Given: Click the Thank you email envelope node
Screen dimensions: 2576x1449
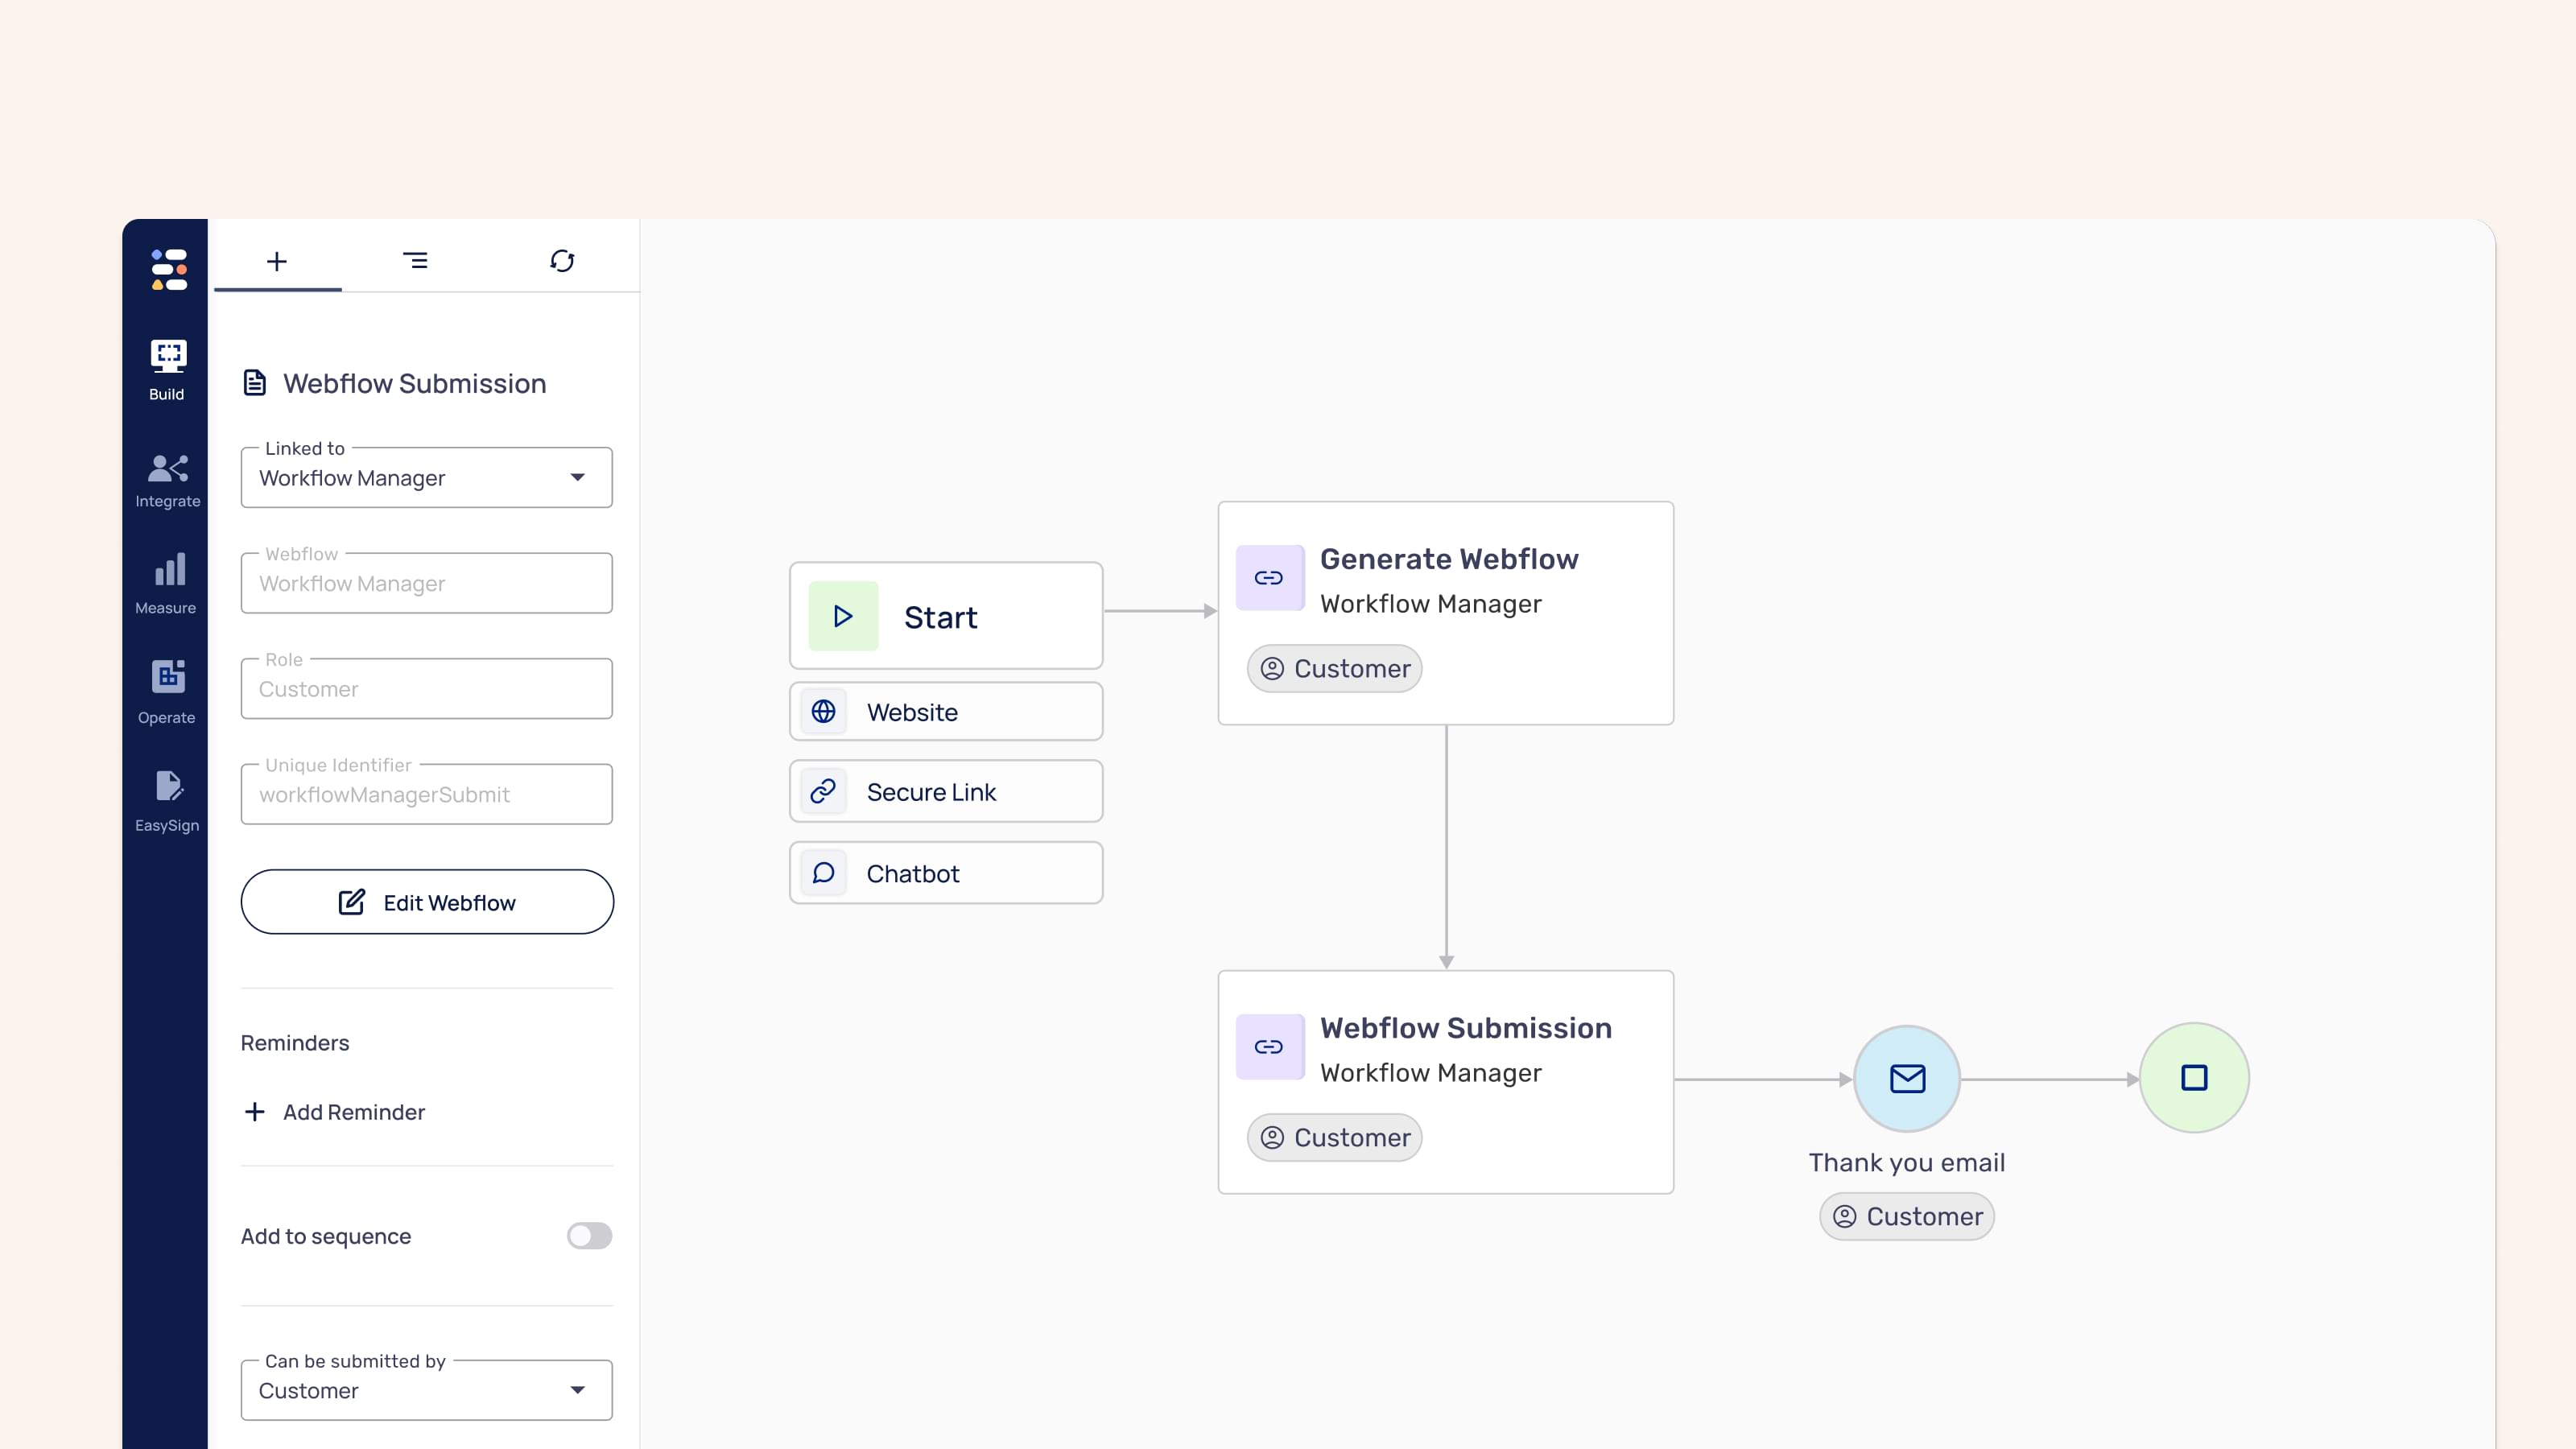Looking at the screenshot, I should pos(1906,1078).
